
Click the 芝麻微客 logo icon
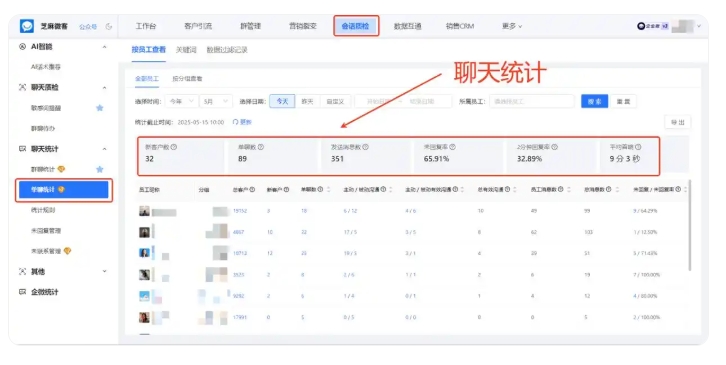[x=27, y=26]
